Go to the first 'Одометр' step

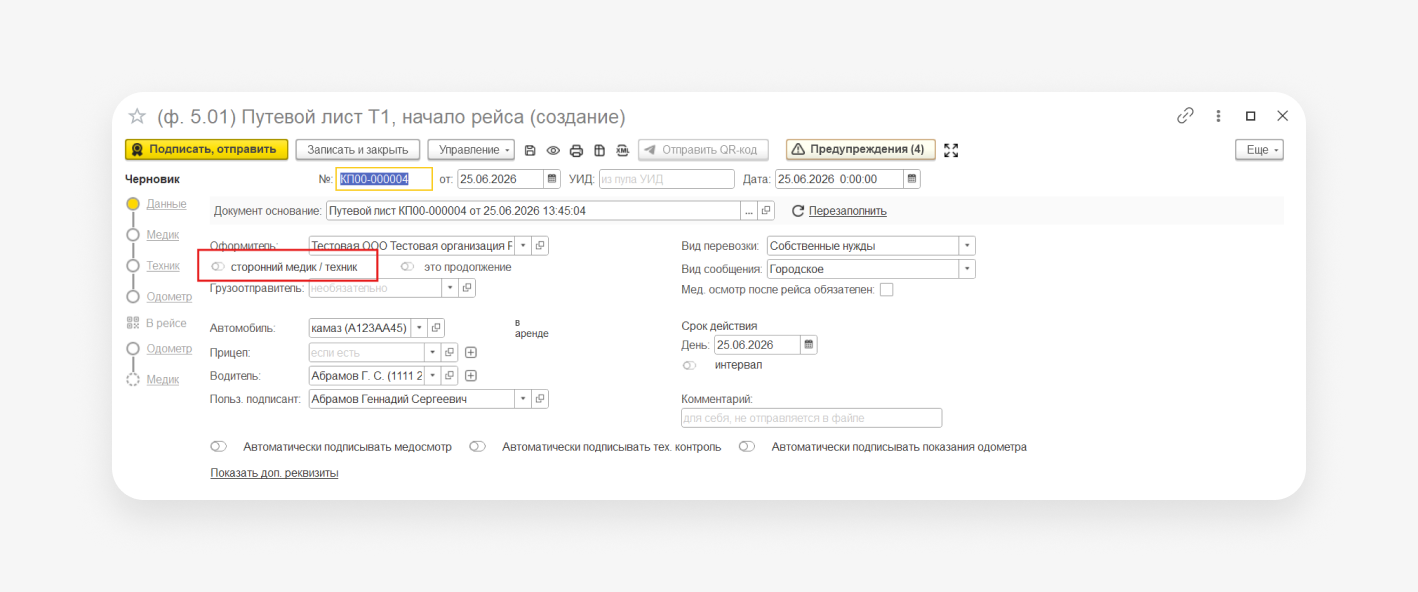[x=169, y=297]
